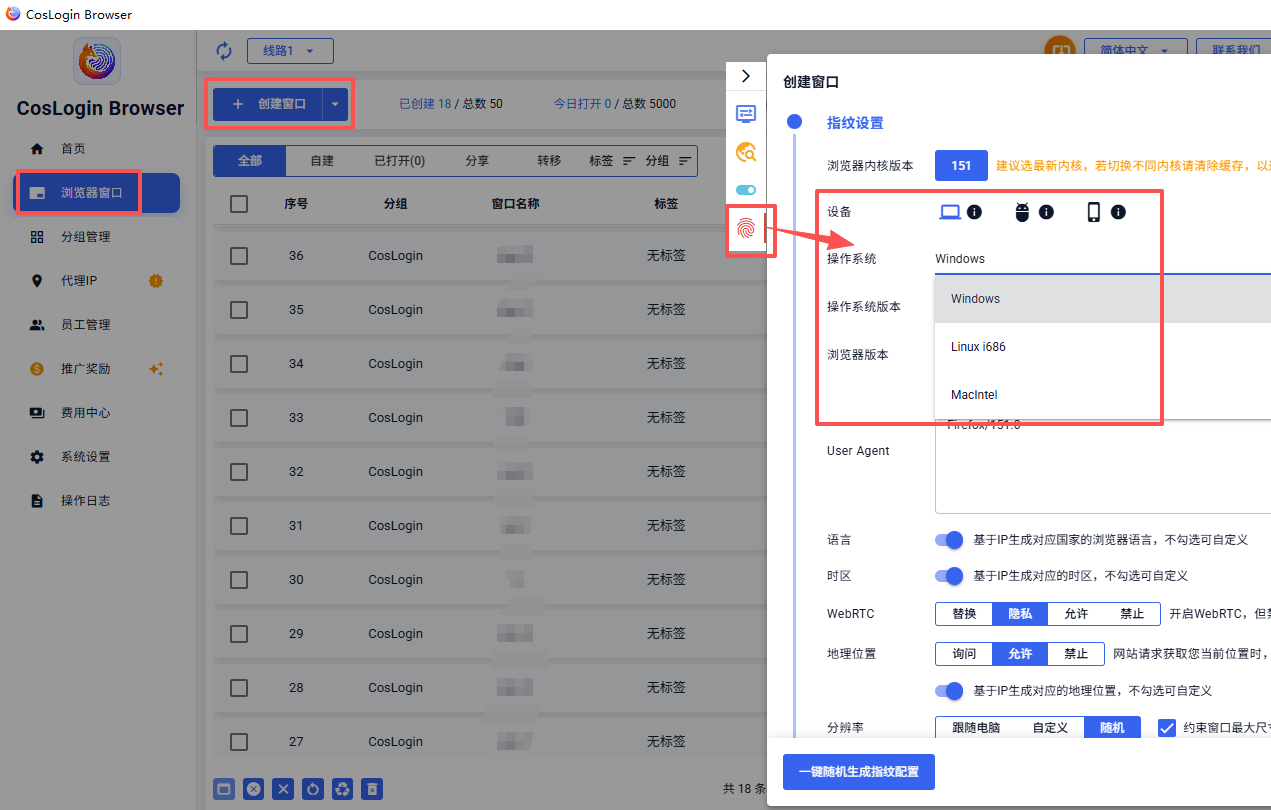This screenshot has width=1271, height=810.
Task: Click the open-window icon in the bottom toolbar
Action: click(224, 789)
